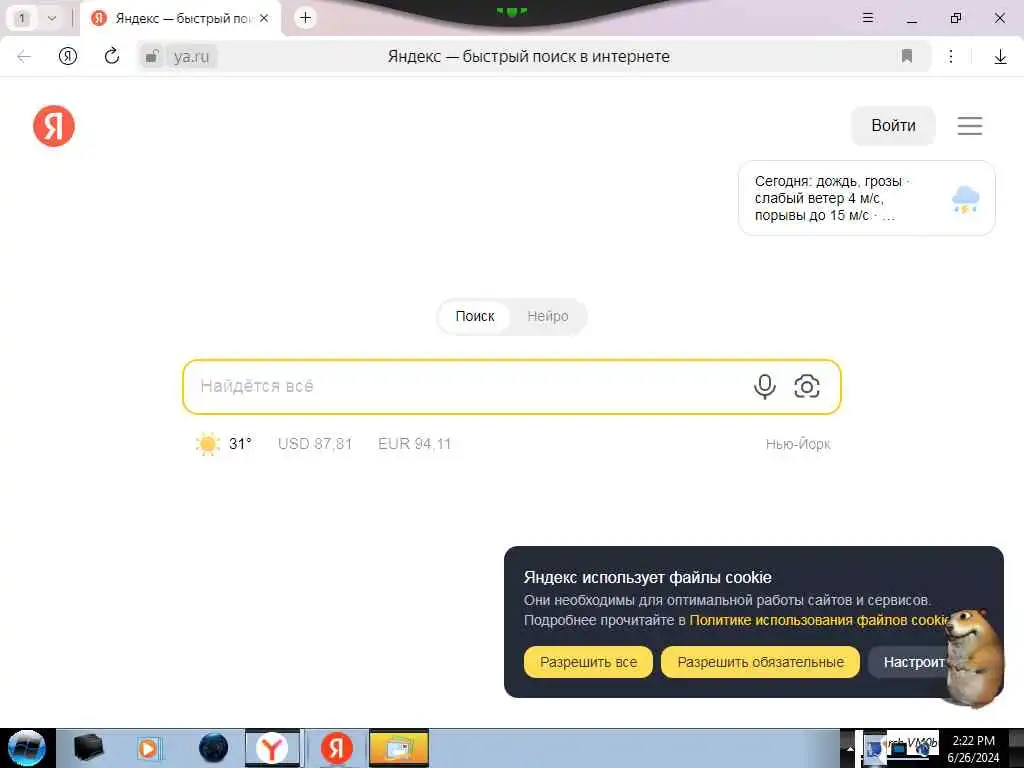Viewport: 1024px width, 768px height.
Task: Open Политике использования файлов cookie link
Action: (819, 620)
